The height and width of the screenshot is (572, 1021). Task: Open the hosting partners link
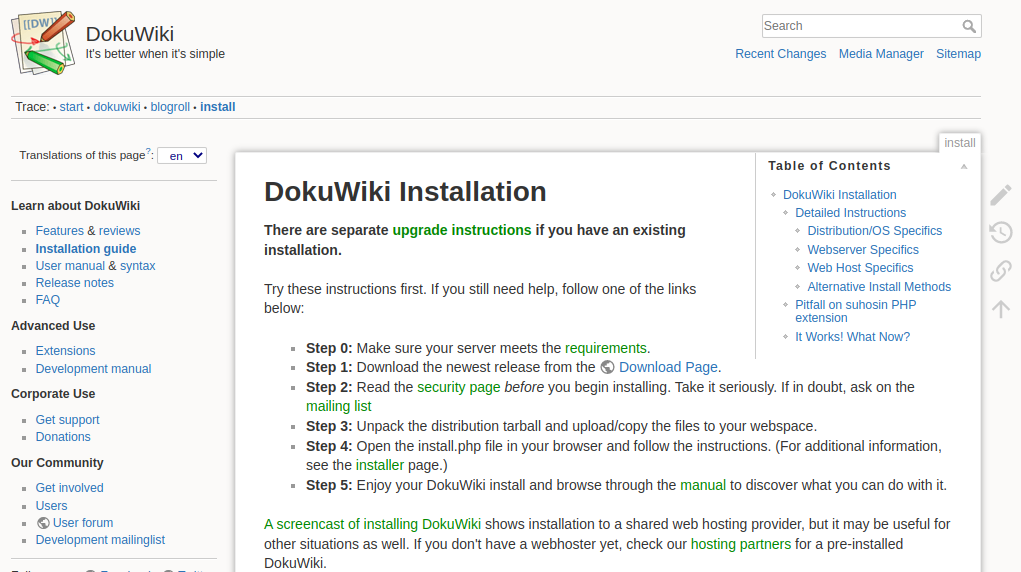click(740, 544)
